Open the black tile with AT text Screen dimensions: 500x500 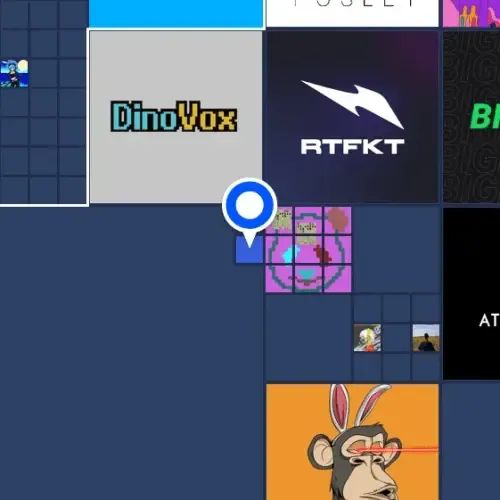(471, 293)
